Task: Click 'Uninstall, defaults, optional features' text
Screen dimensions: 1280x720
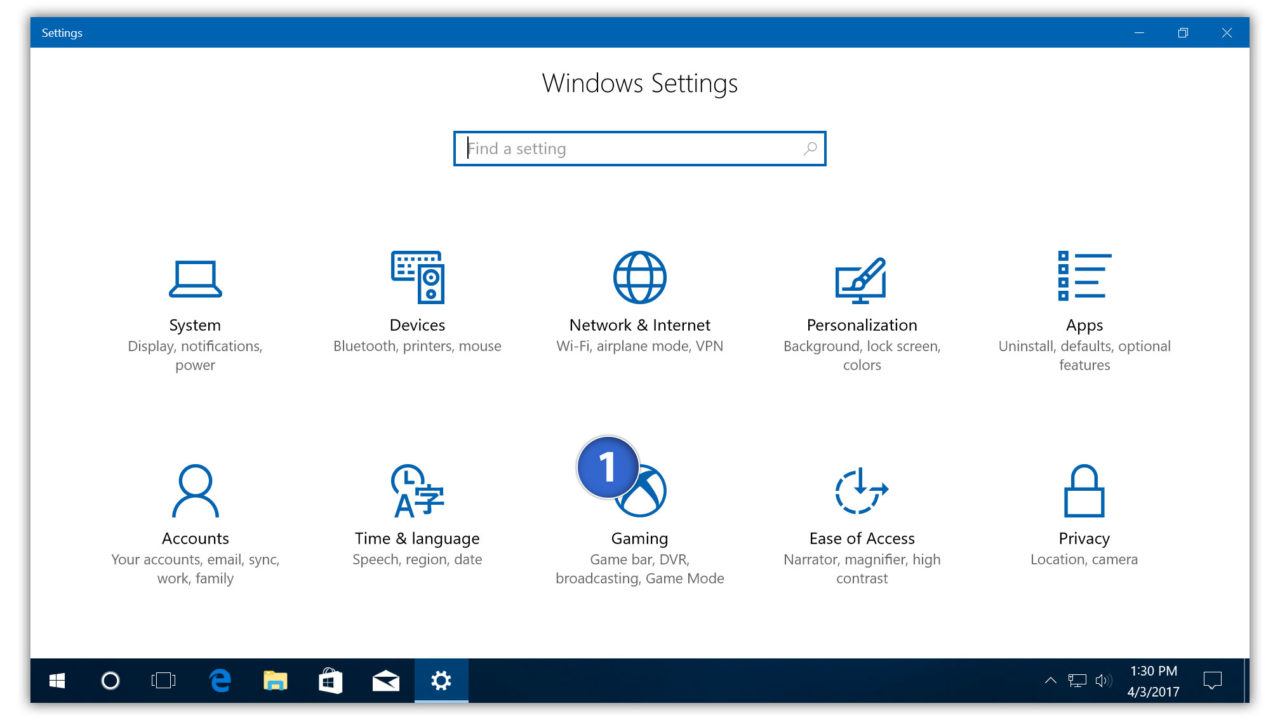Action: [x=1084, y=356]
